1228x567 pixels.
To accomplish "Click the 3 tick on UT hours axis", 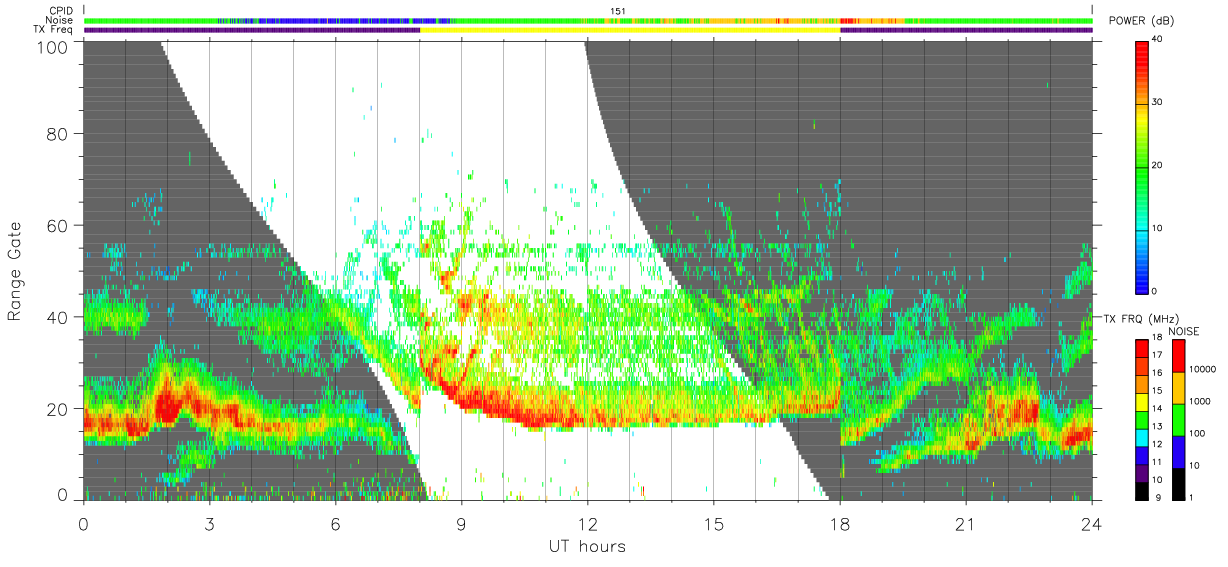I will 209,523.
